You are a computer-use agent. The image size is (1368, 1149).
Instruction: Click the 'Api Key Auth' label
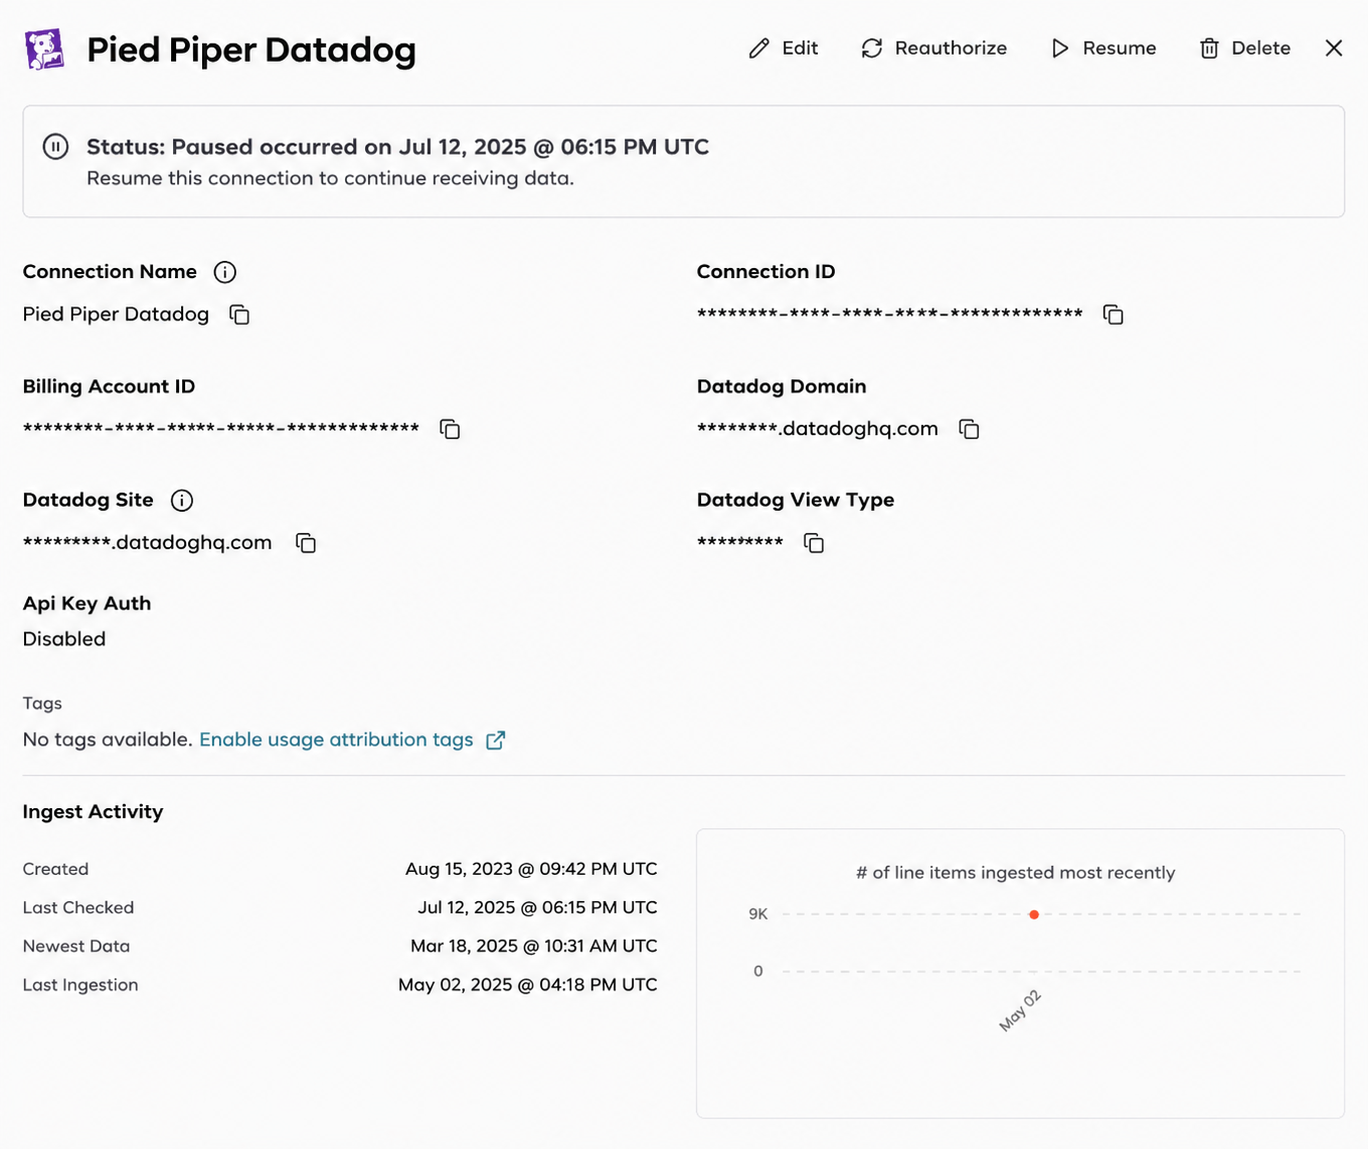point(87,603)
